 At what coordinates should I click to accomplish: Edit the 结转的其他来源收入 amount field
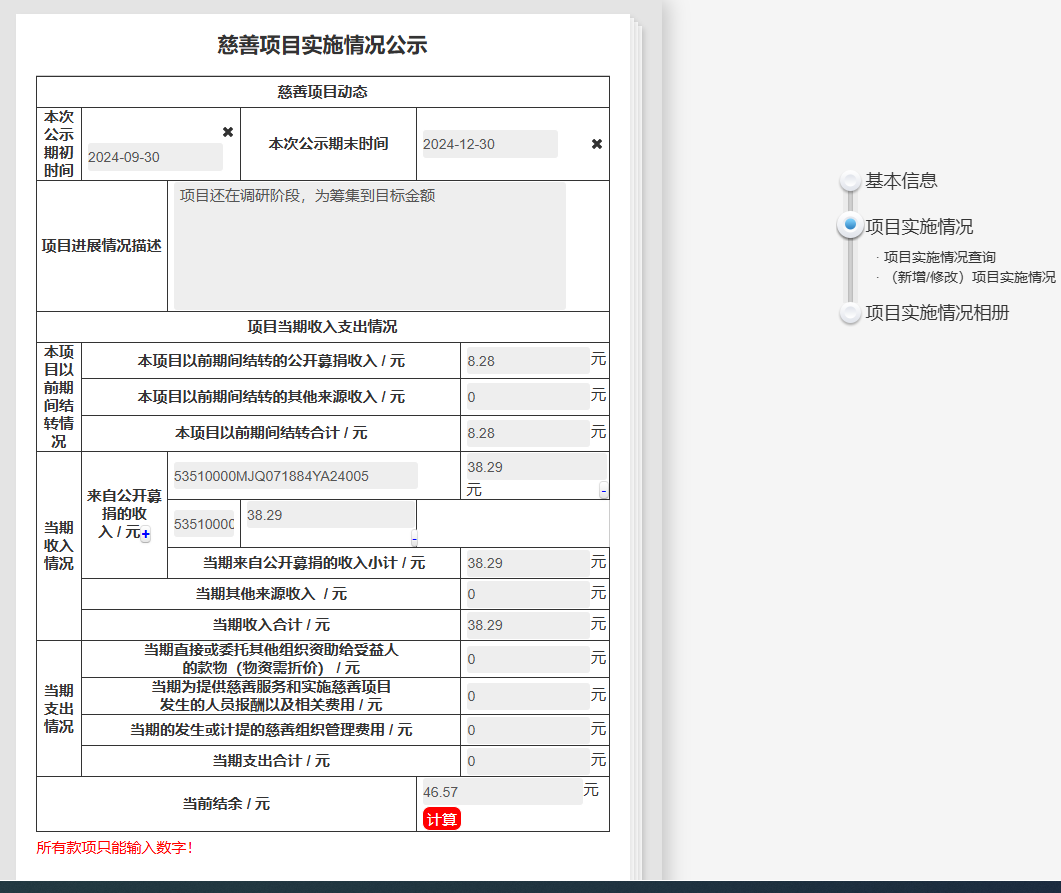[x=527, y=397]
